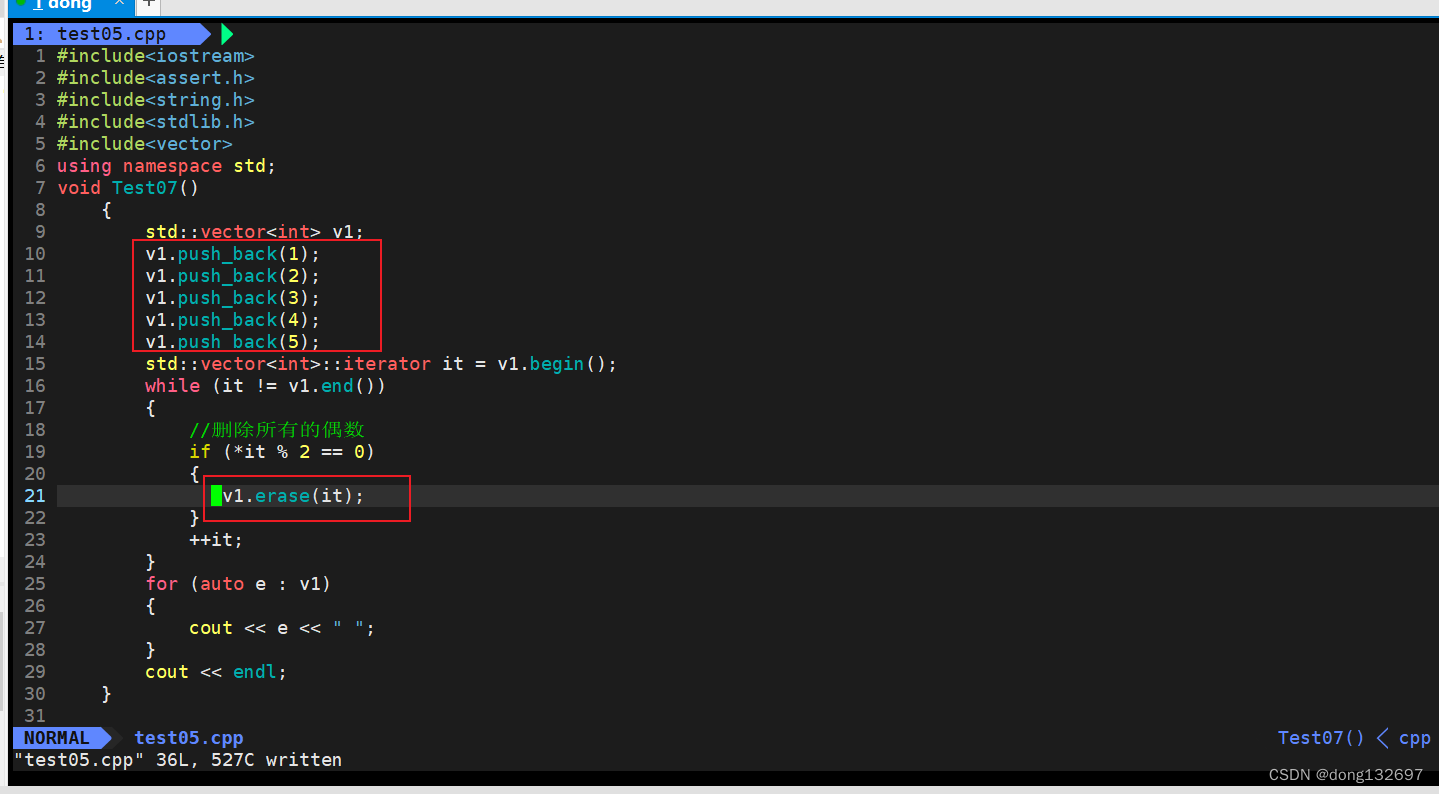The height and width of the screenshot is (794, 1439).
Task: Click the v1.push_back(5); statement
Action: click(x=233, y=342)
